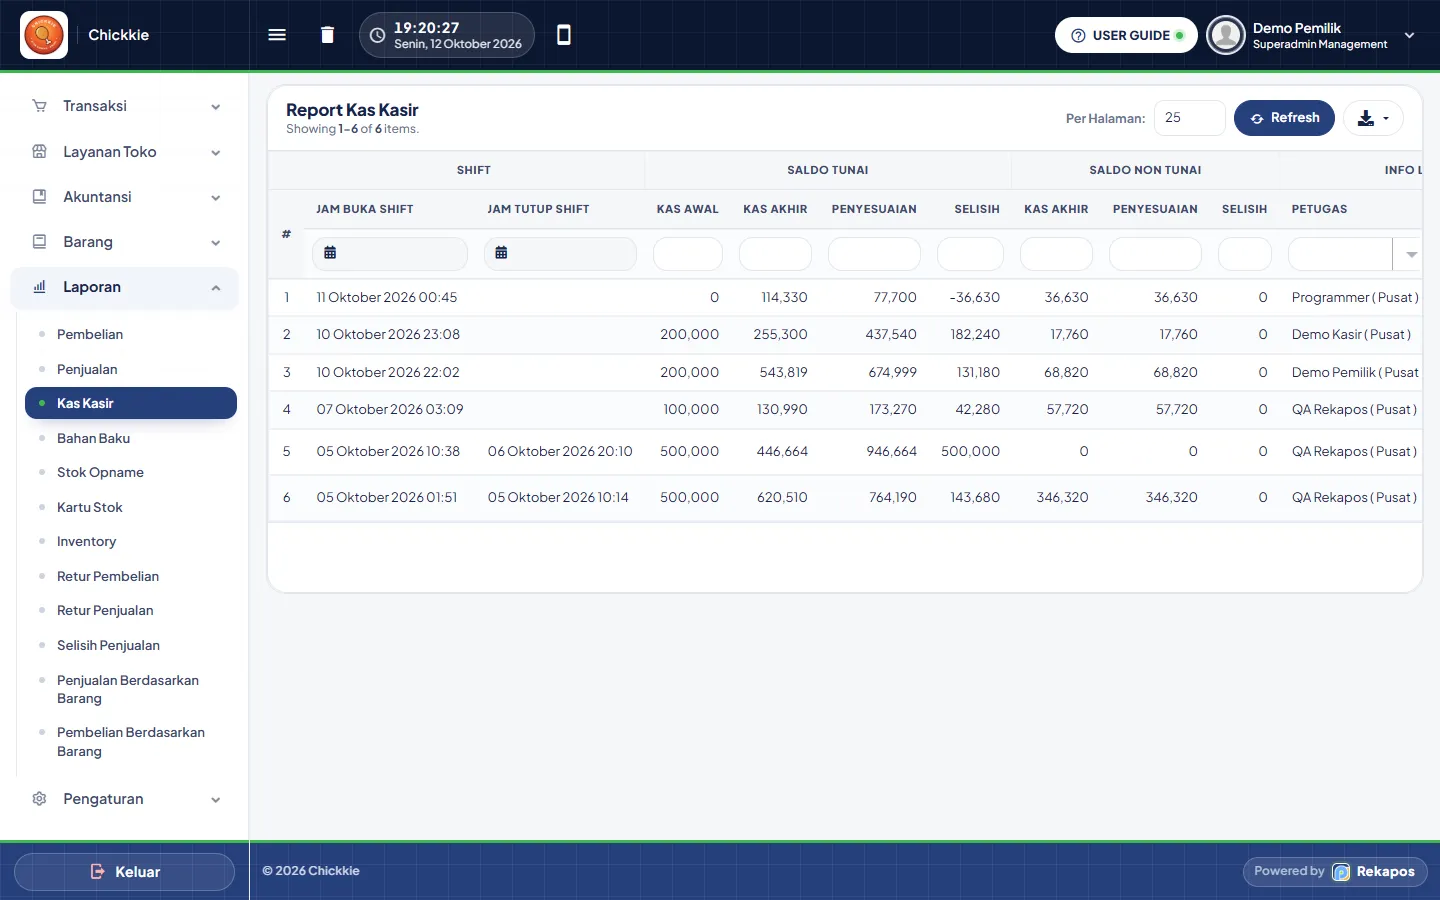
Task: Focus the Kas Awal filter field
Action: click(x=688, y=254)
